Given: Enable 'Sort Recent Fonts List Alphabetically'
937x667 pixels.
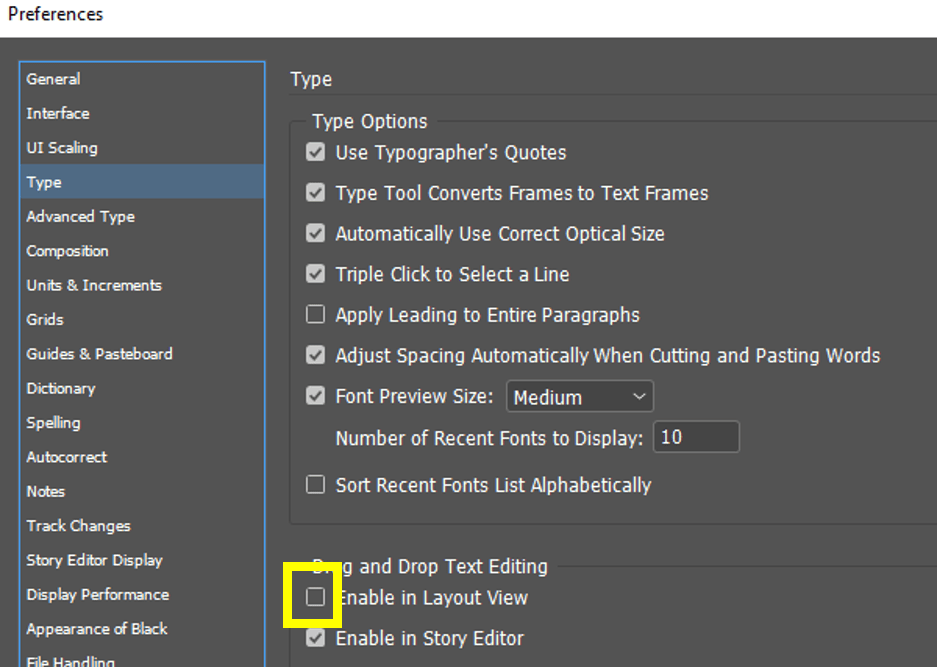Looking at the screenshot, I should 315,484.
